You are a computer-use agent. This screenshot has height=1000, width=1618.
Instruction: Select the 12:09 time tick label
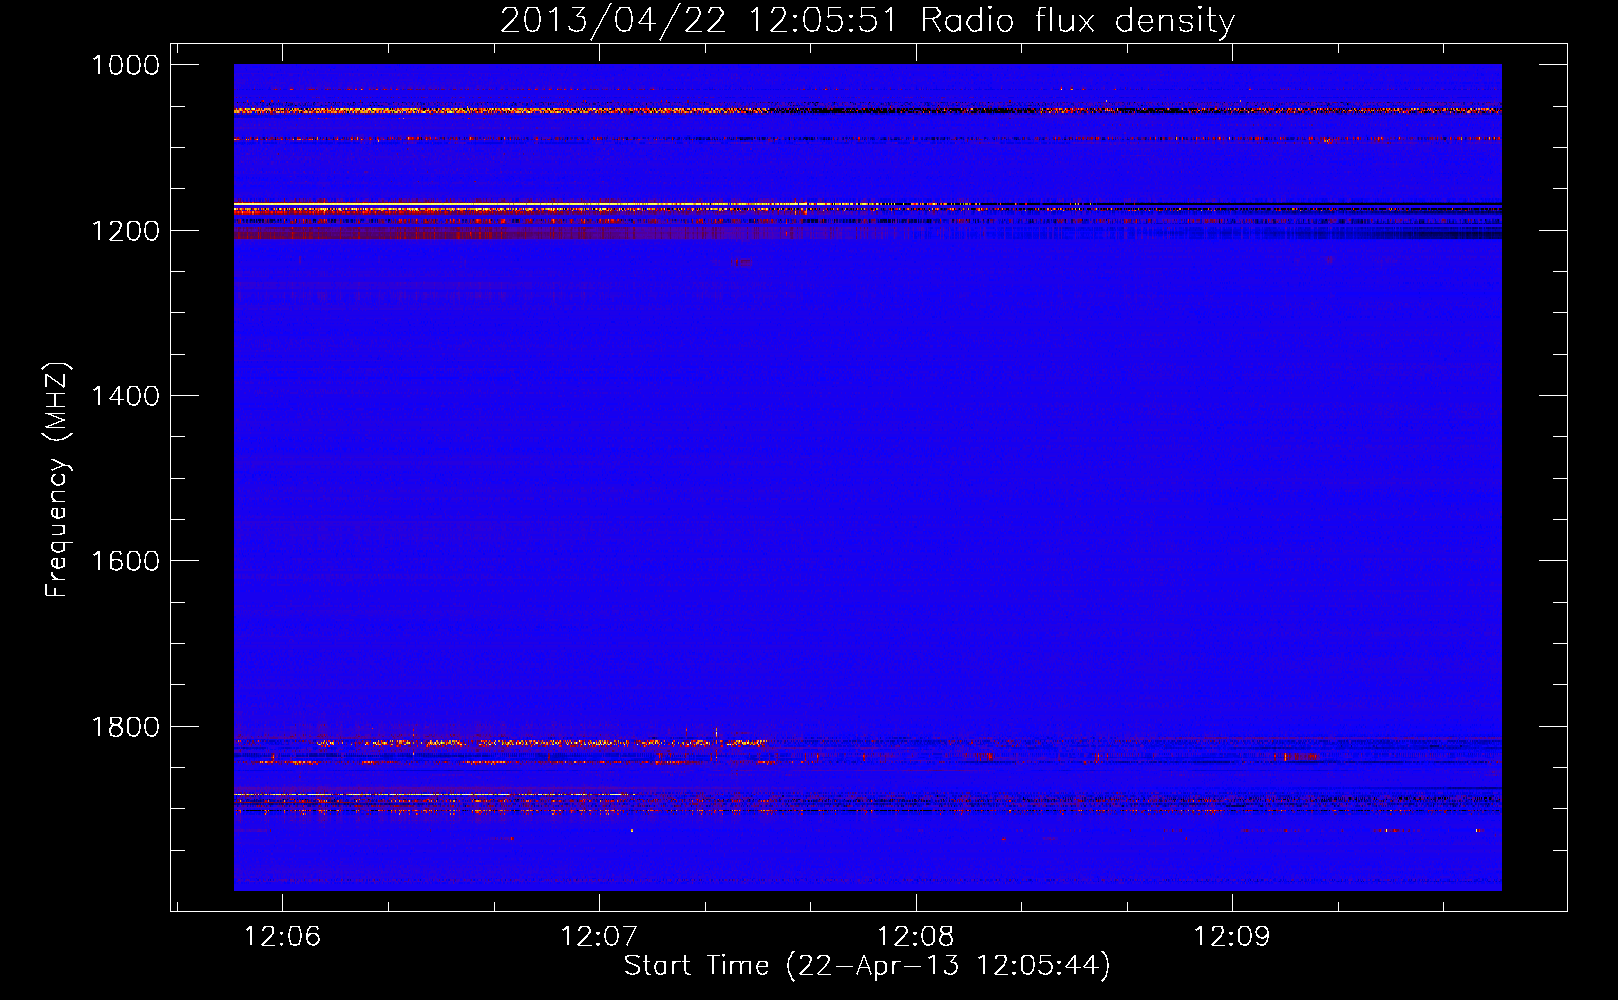(x=1232, y=937)
